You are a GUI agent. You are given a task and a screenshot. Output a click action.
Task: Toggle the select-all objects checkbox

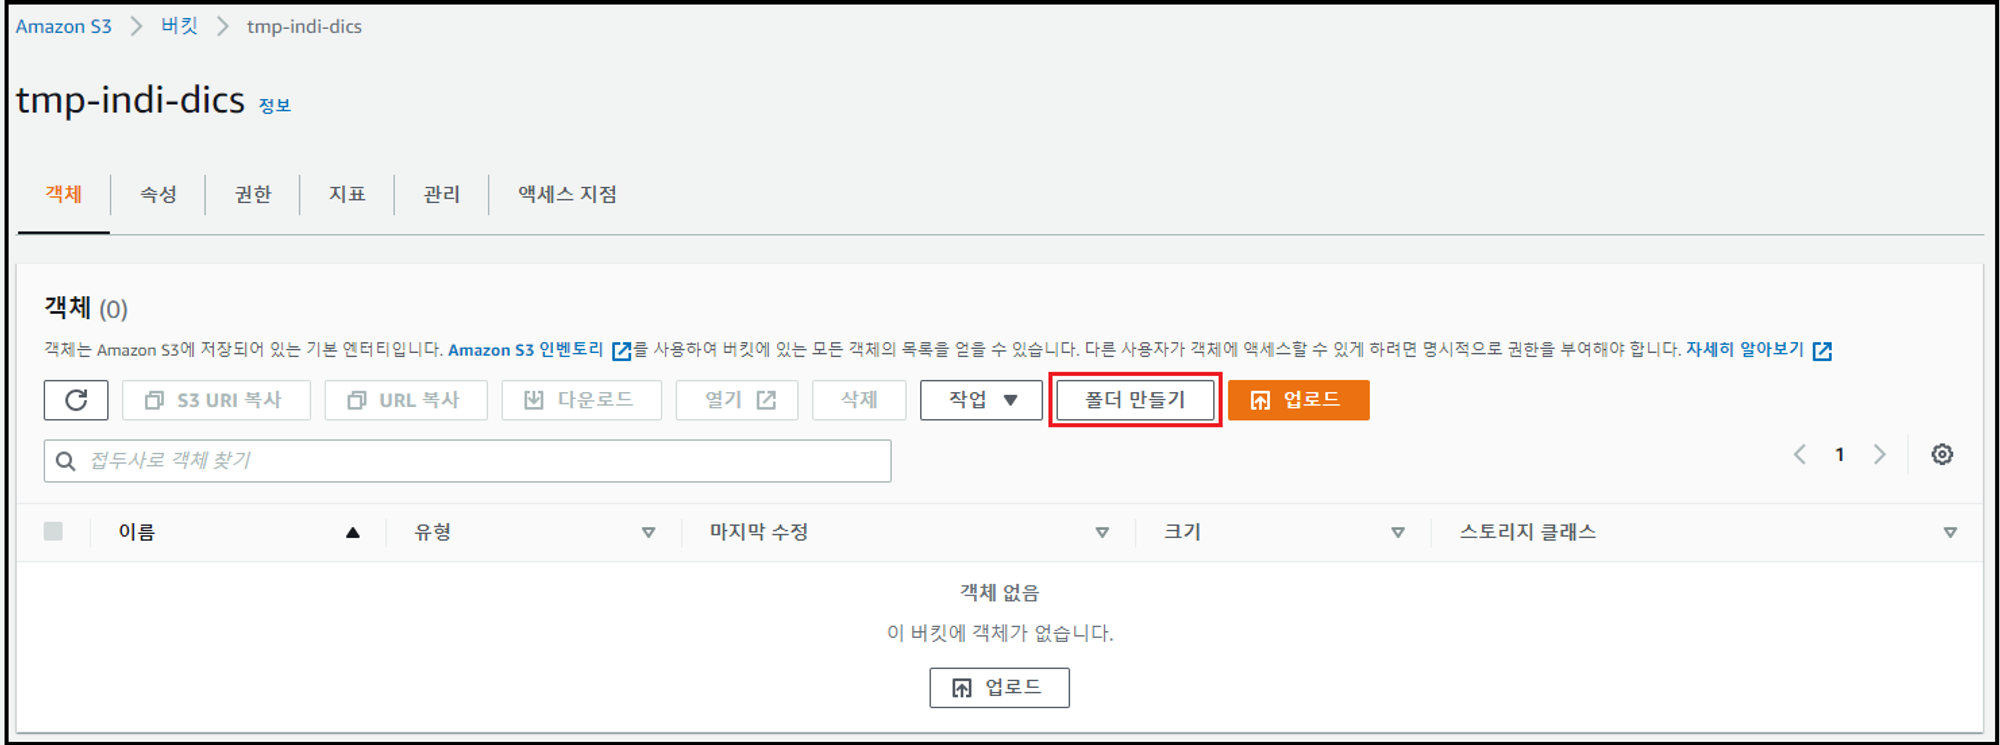54,531
